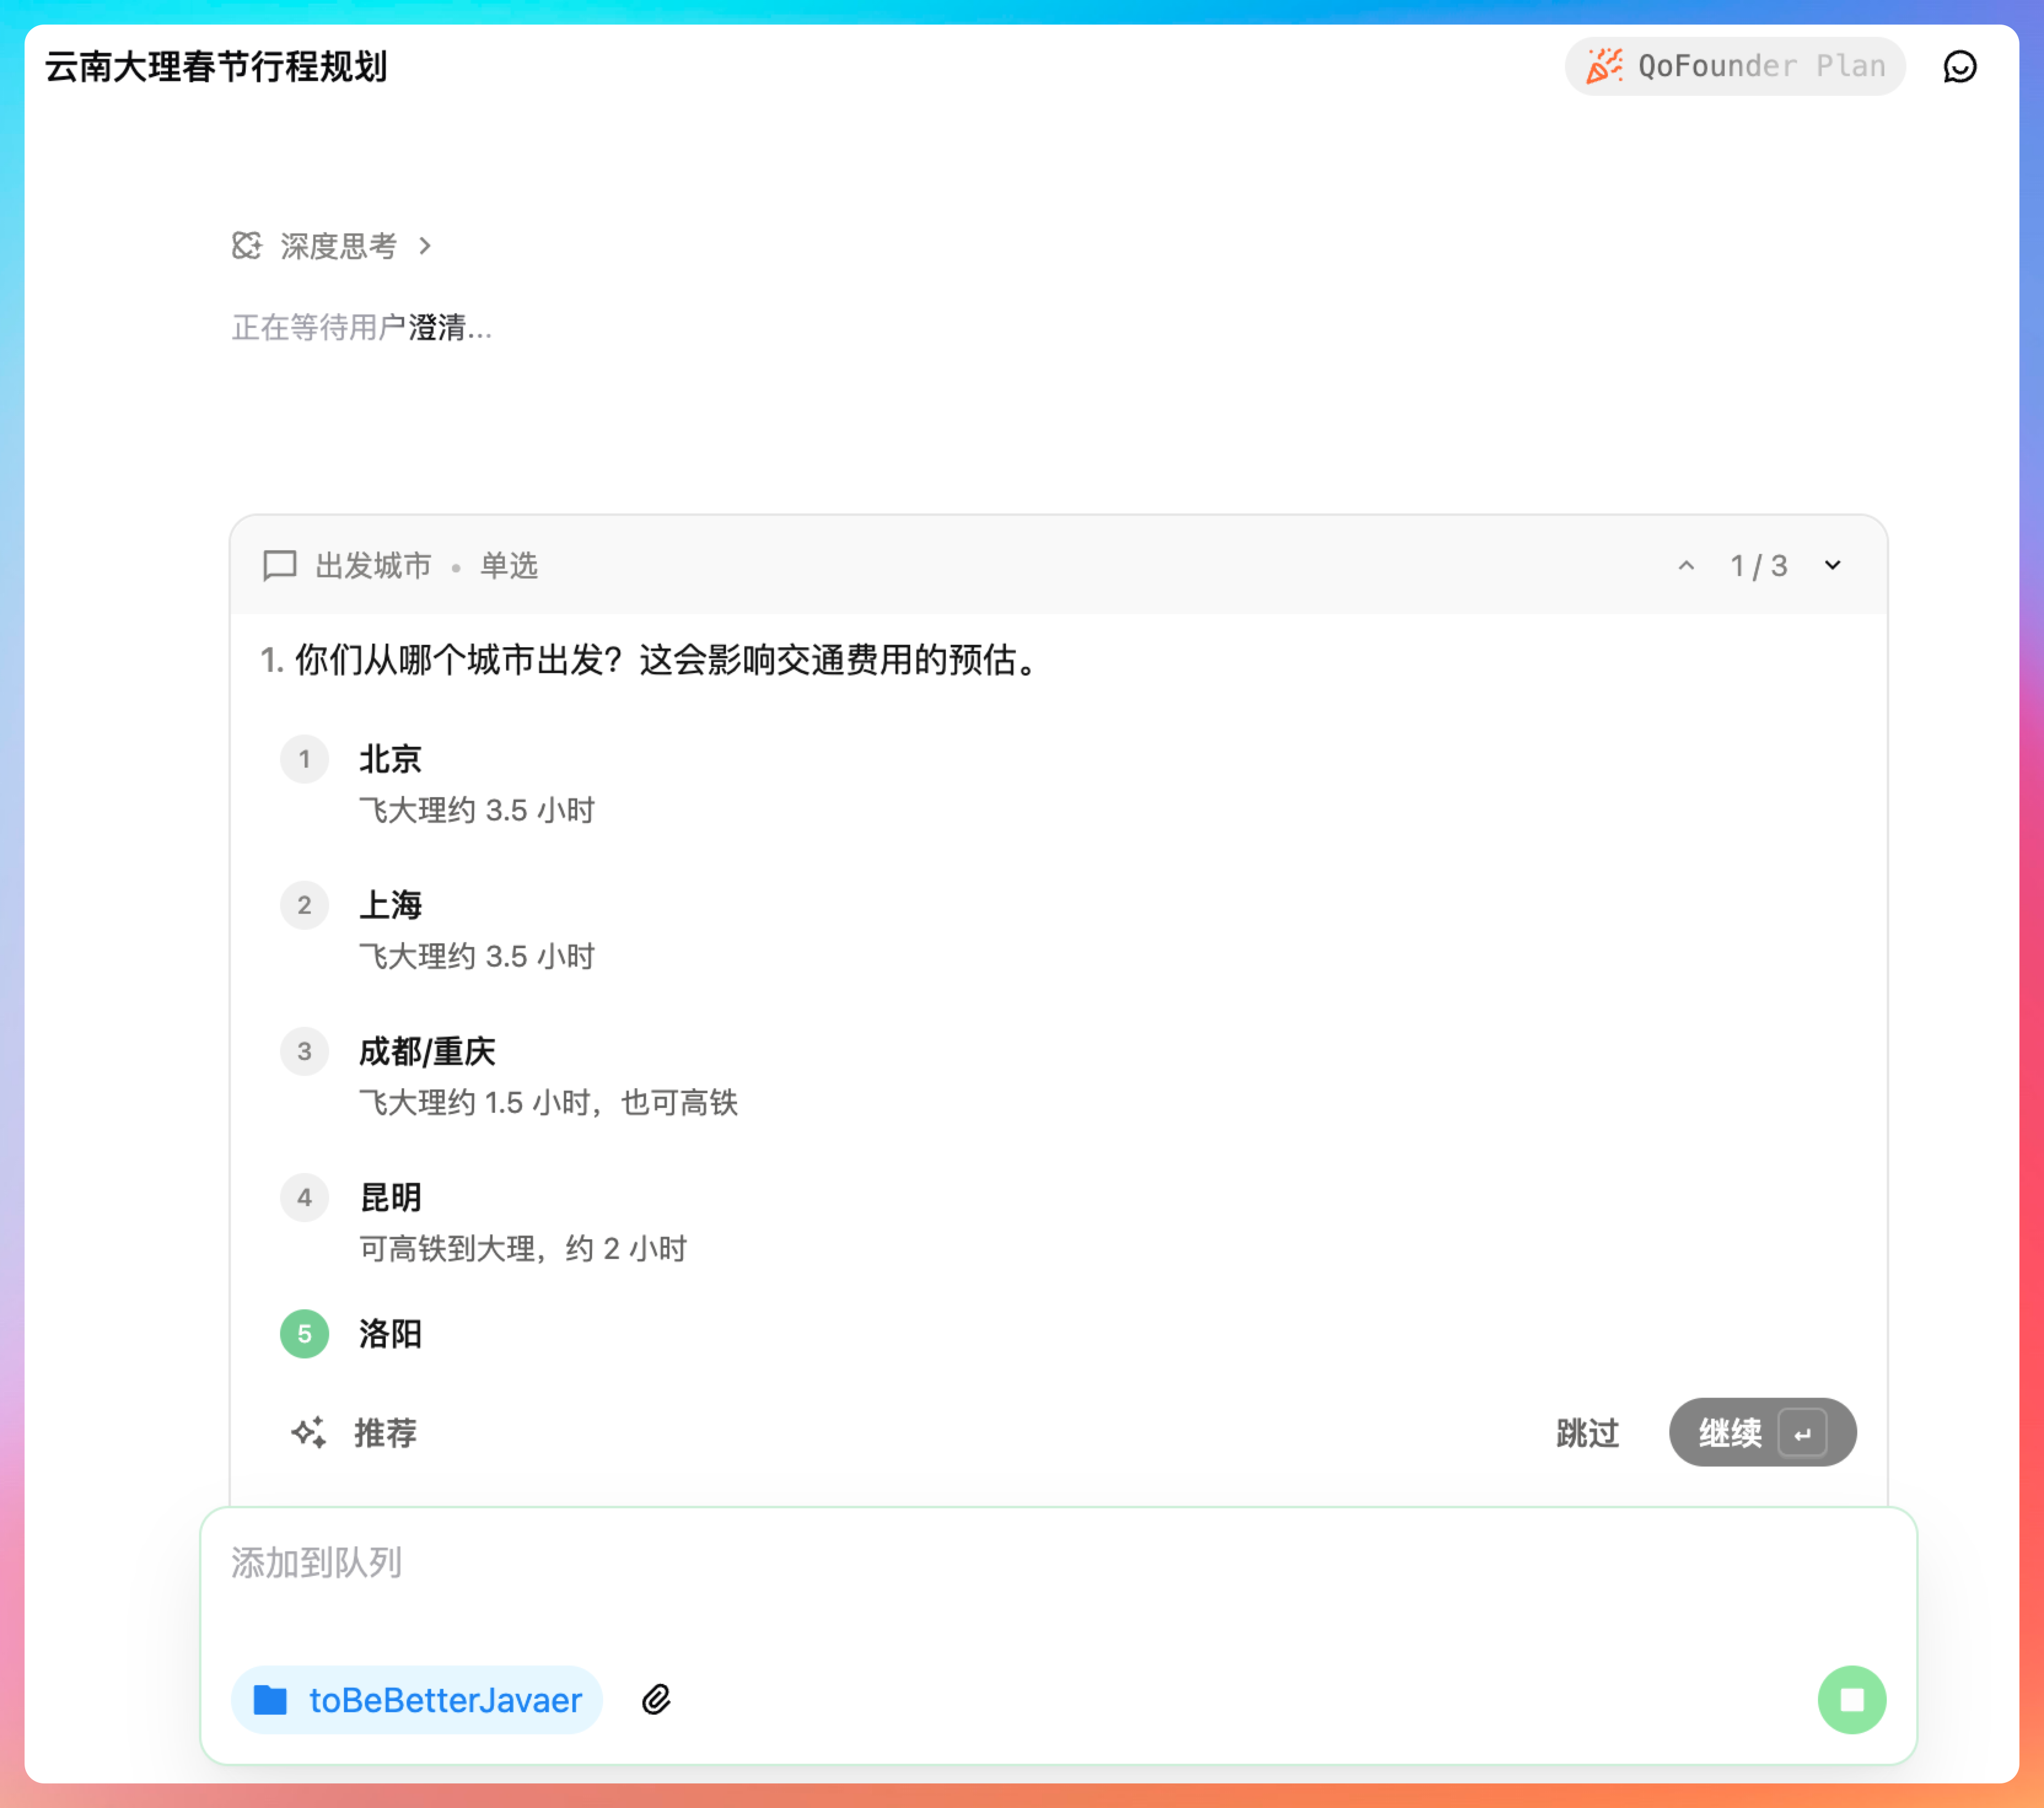Expand the 深度思考 chevron
2044x1808 pixels.
425,245
